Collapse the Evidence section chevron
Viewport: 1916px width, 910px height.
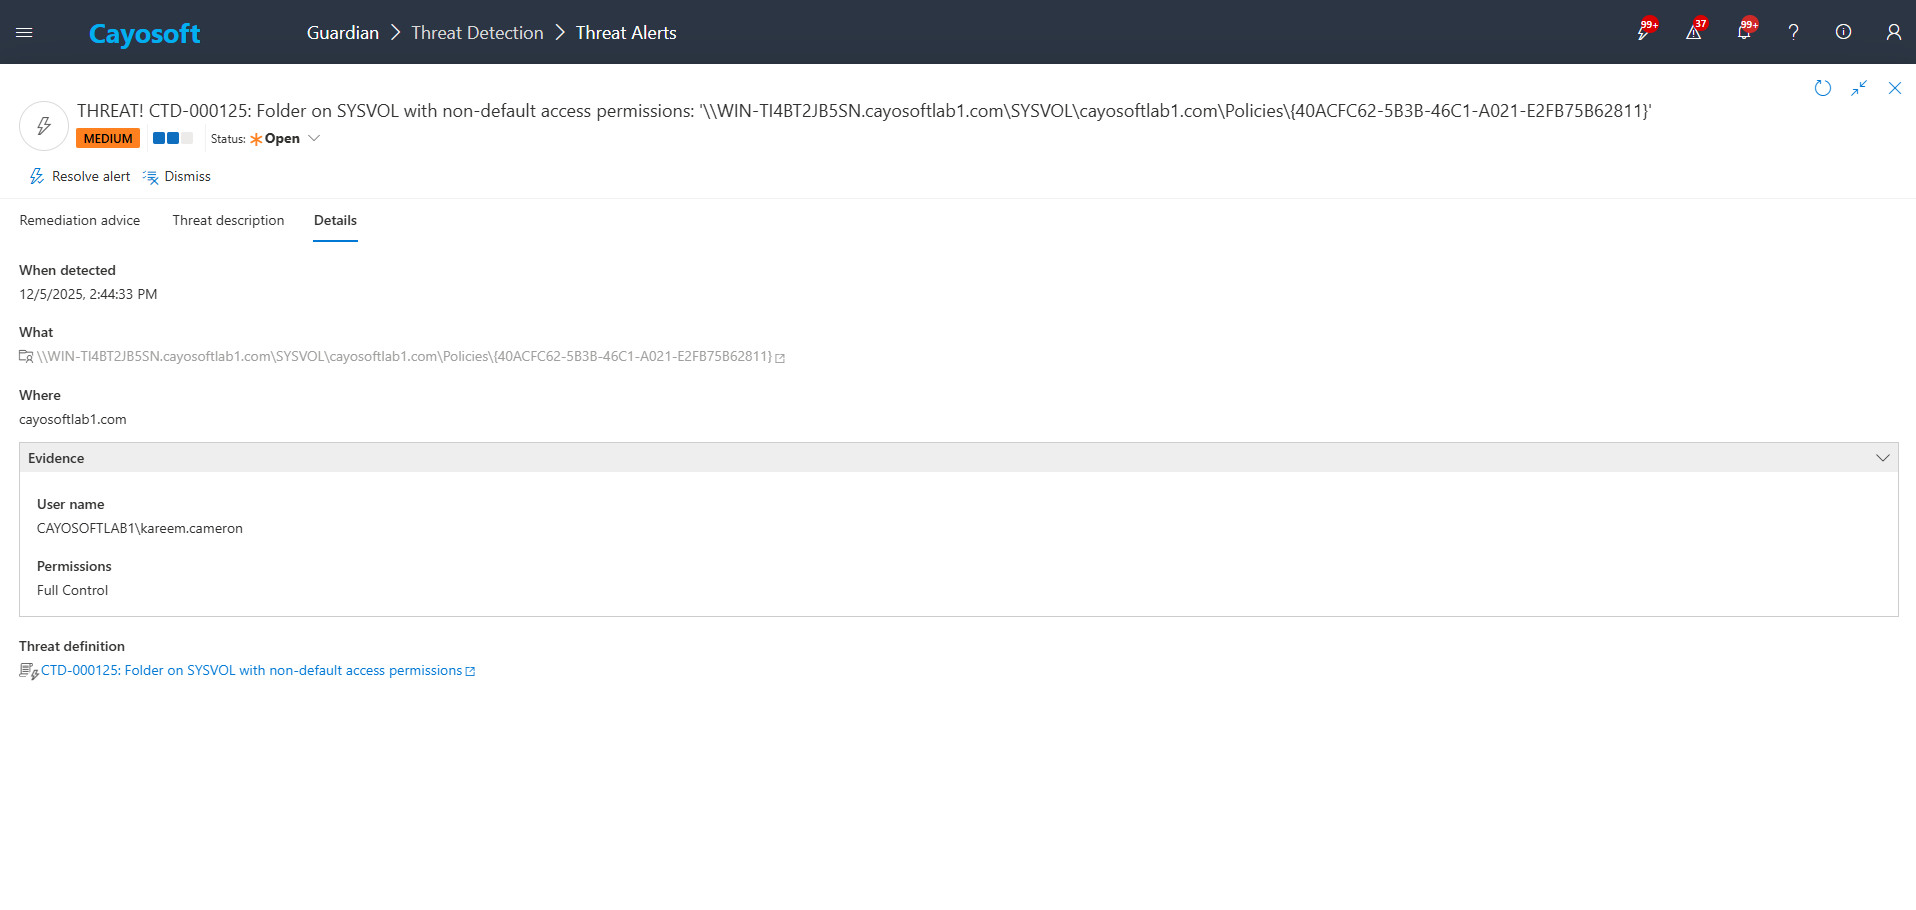tap(1882, 458)
